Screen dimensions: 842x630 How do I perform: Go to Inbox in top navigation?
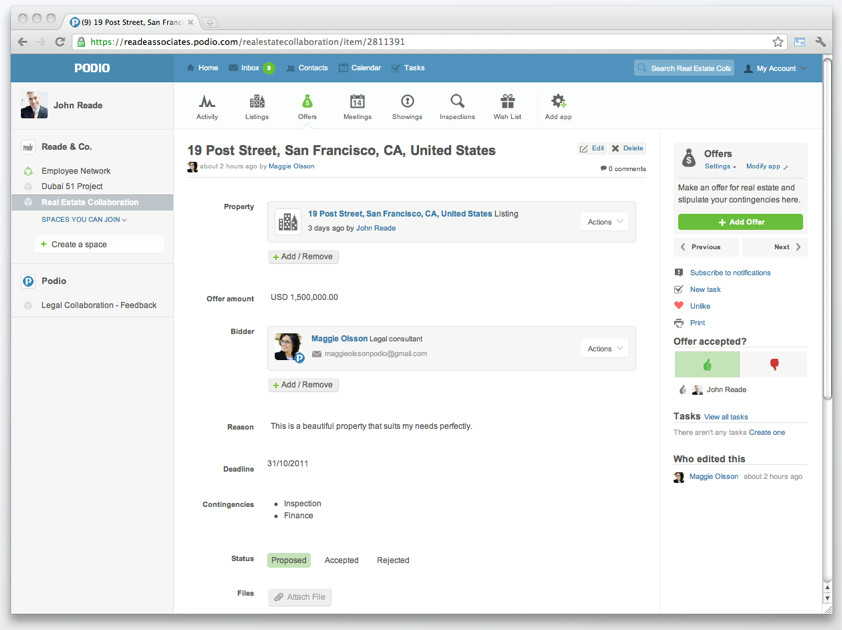click(250, 68)
